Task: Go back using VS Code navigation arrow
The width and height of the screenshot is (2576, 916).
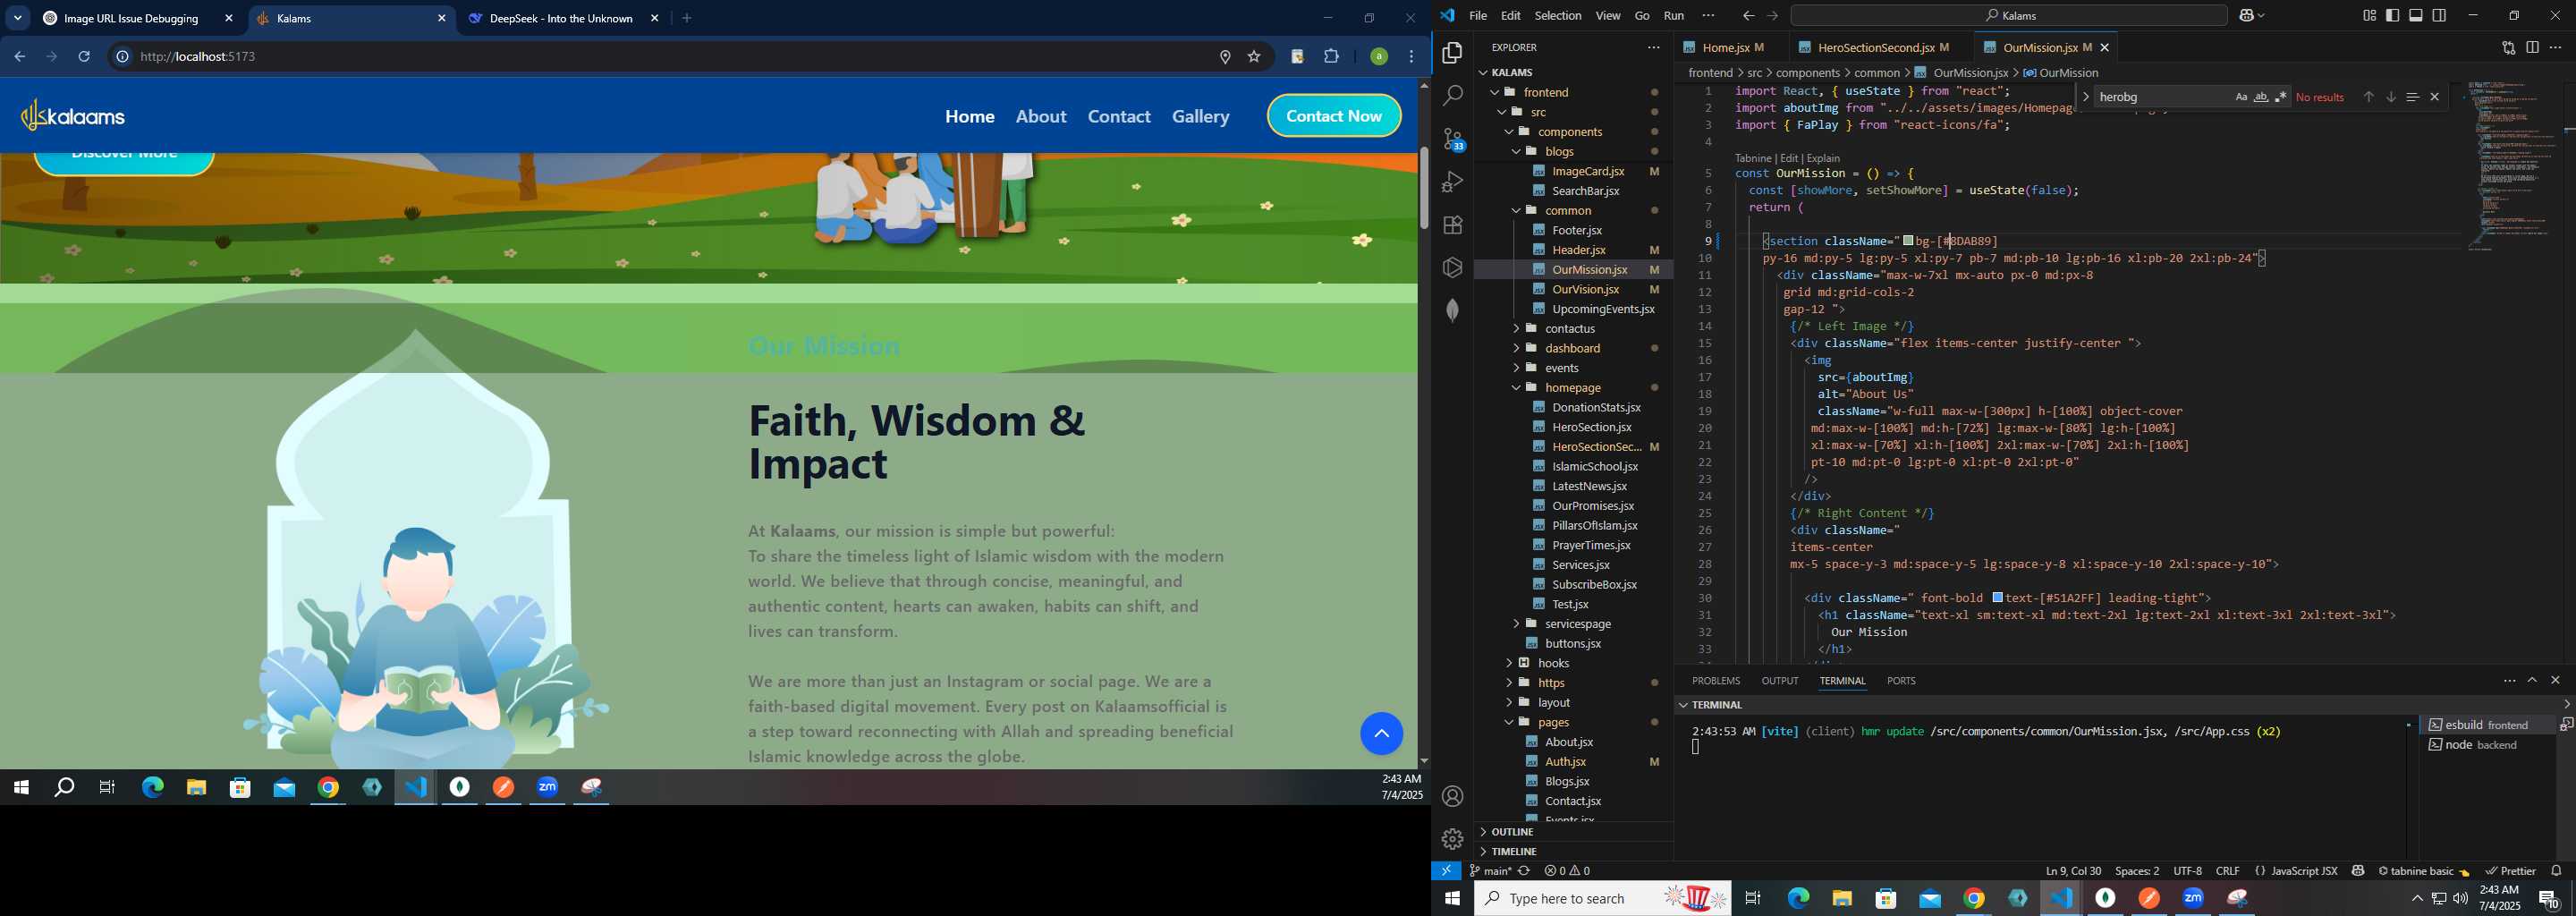Action: point(1748,16)
